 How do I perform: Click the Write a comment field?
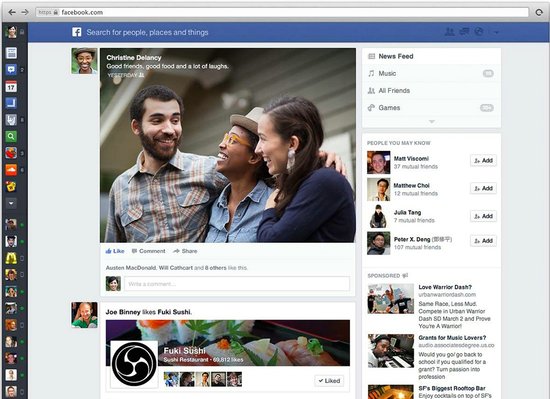click(237, 284)
